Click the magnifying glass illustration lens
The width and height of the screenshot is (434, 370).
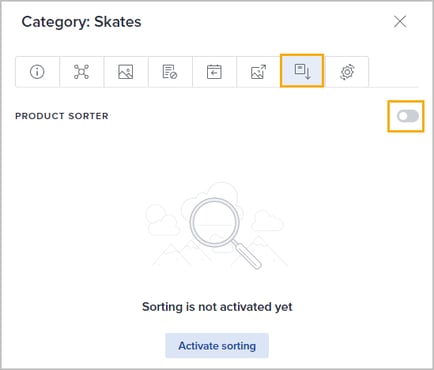[214, 222]
